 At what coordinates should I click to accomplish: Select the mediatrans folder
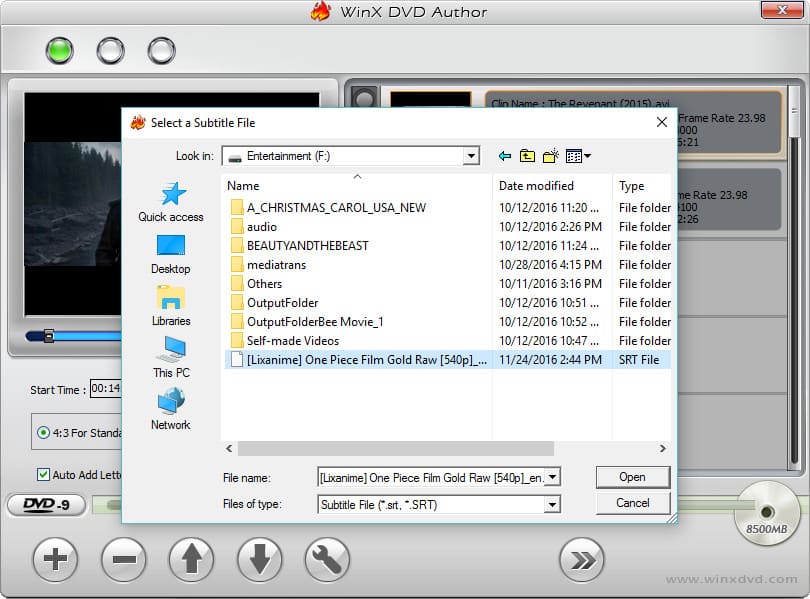click(x=276, y=265)
